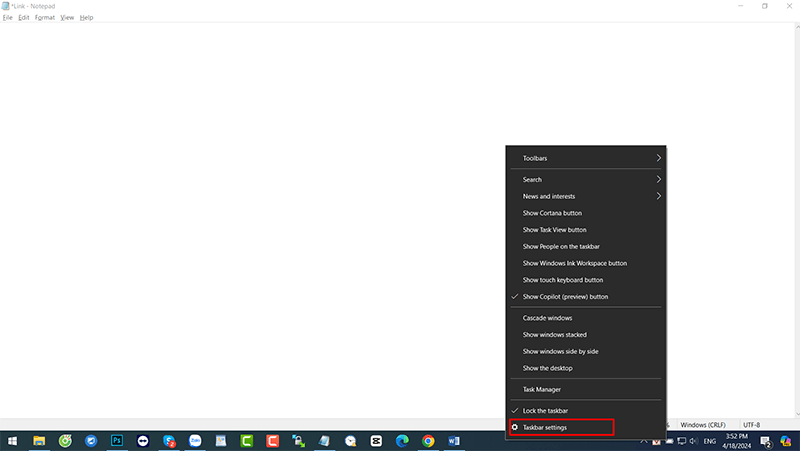Choose Show windows side by side
Image resolution: width=800 pixels, height=451 pixels.
(586, 352)
